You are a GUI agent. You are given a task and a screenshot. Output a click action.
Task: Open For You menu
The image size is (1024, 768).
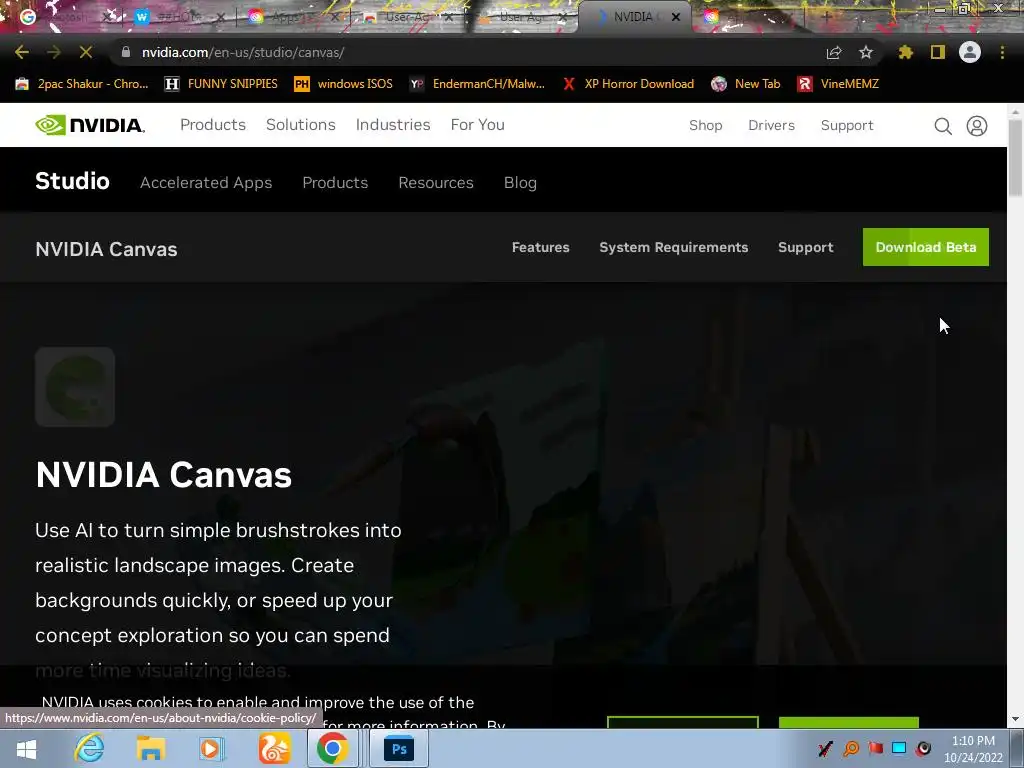coord(477,125)
